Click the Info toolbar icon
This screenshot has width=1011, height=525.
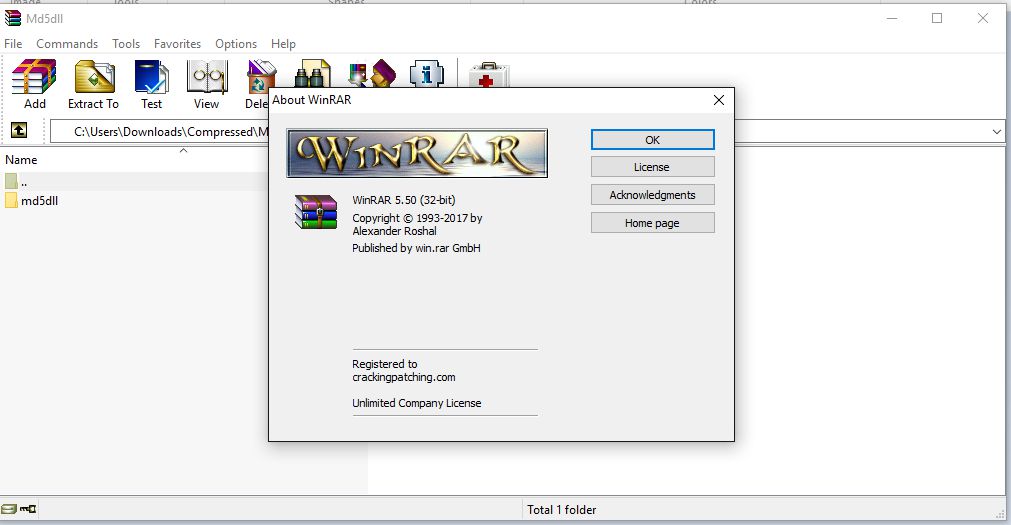(x=427, y=76)
